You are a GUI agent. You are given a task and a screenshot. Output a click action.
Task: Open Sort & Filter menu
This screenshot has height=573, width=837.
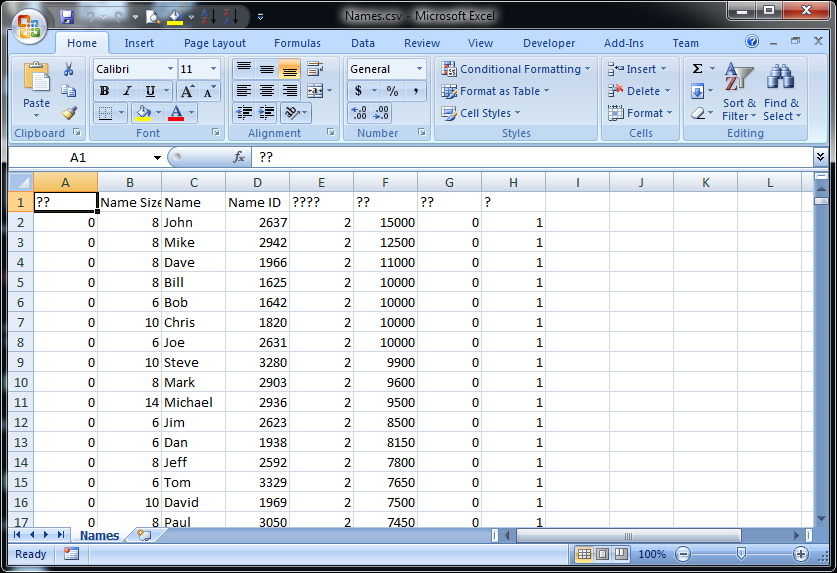[x=739, y=91]
